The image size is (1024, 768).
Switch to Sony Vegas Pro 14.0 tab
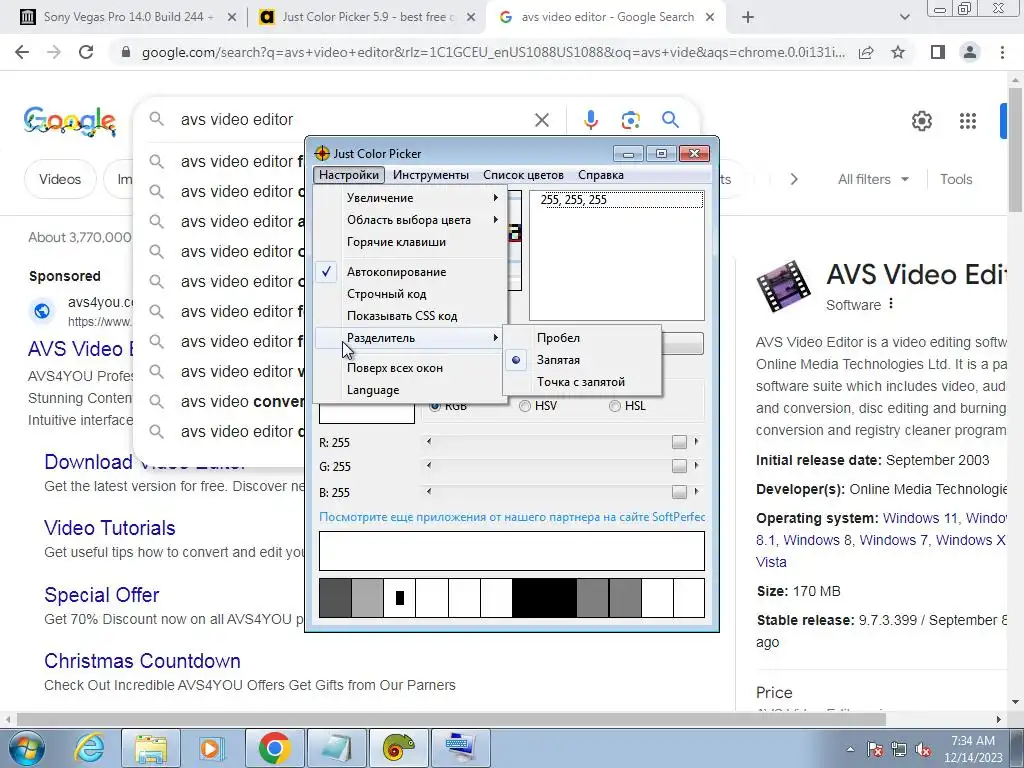129,17
